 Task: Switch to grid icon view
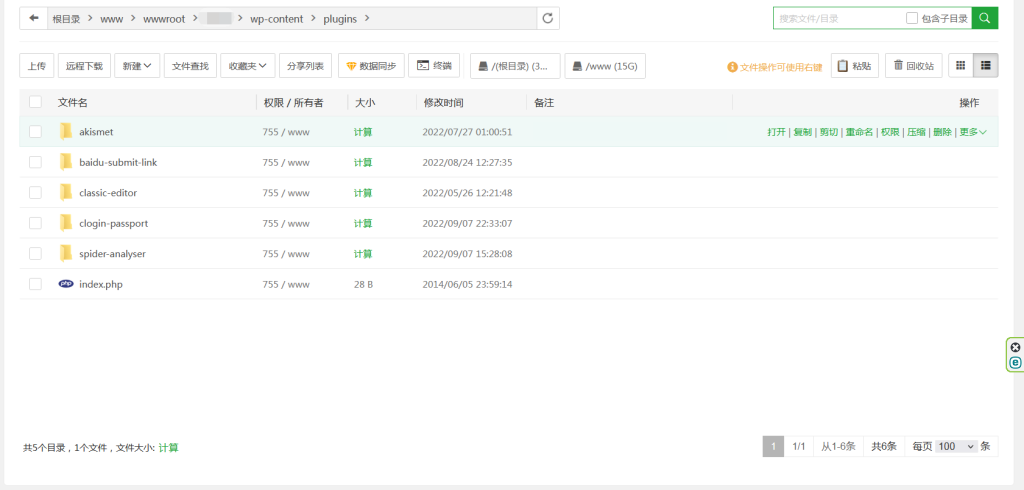[960, 66]
